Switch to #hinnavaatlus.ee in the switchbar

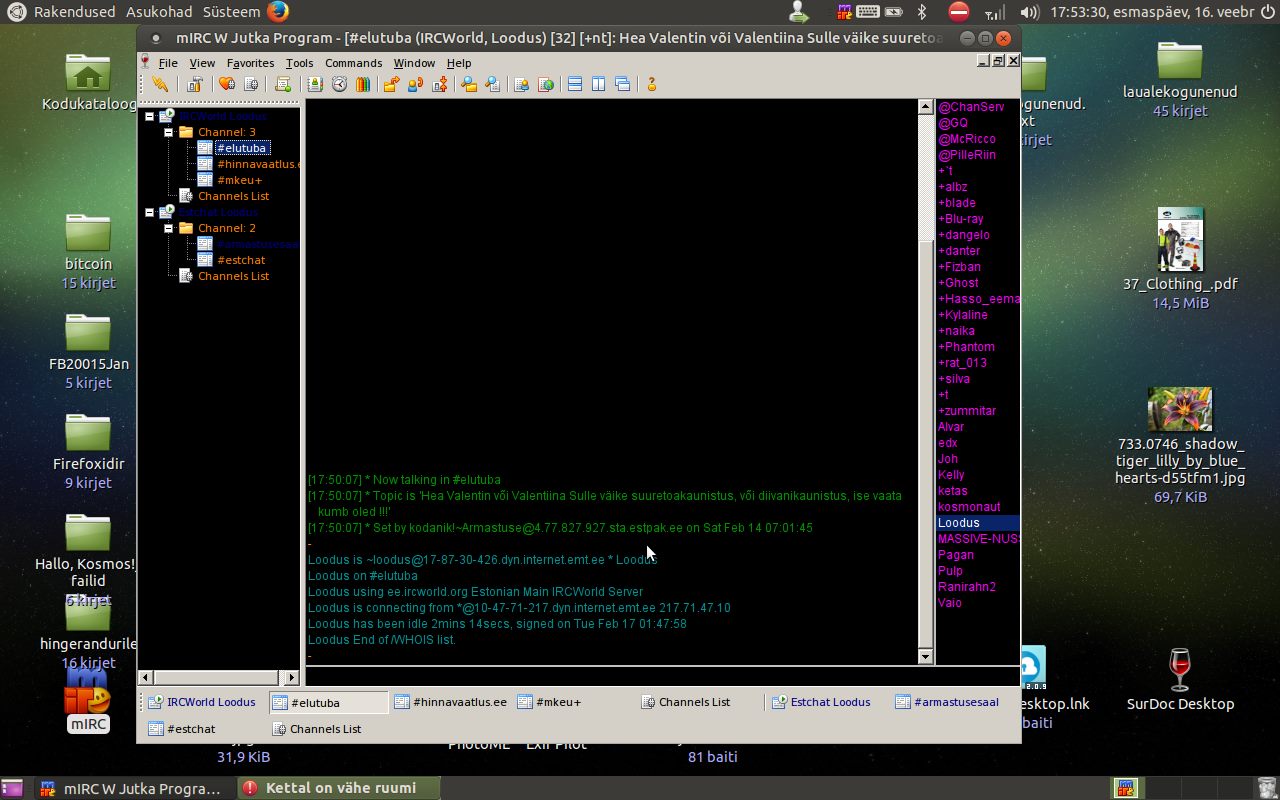pyautogui.click(x=450, y=702)
